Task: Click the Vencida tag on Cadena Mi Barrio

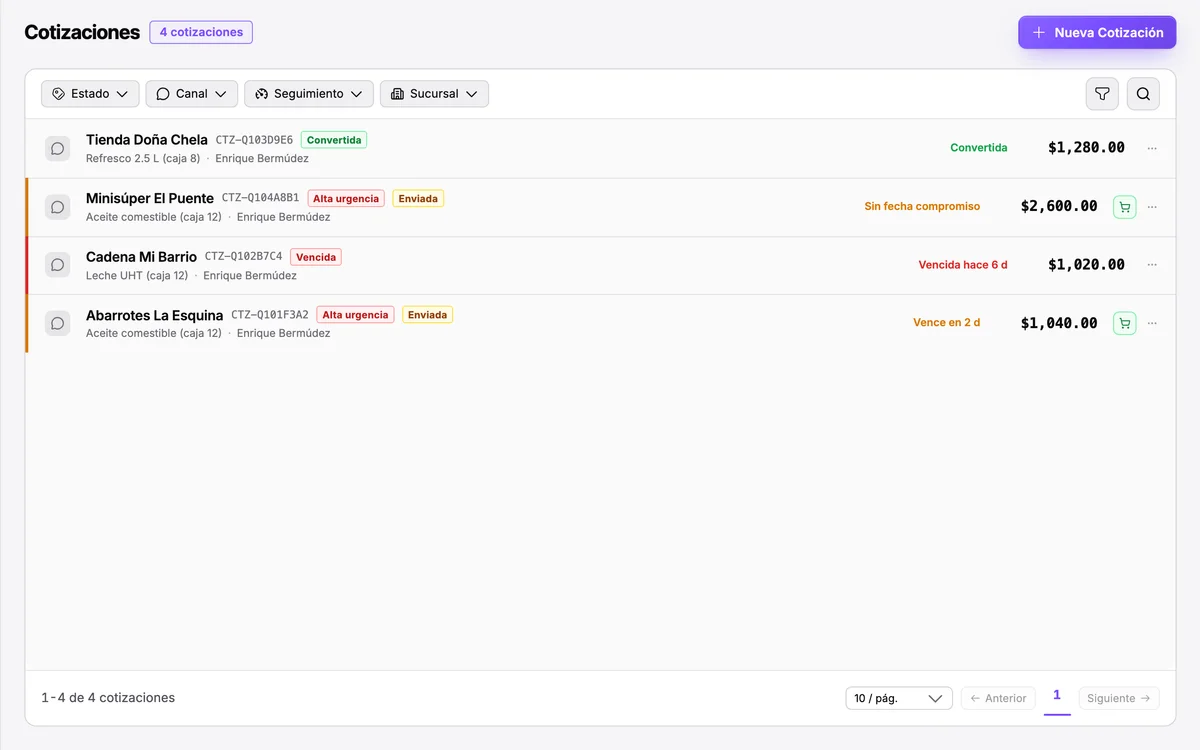Action: tap(316, 257)
